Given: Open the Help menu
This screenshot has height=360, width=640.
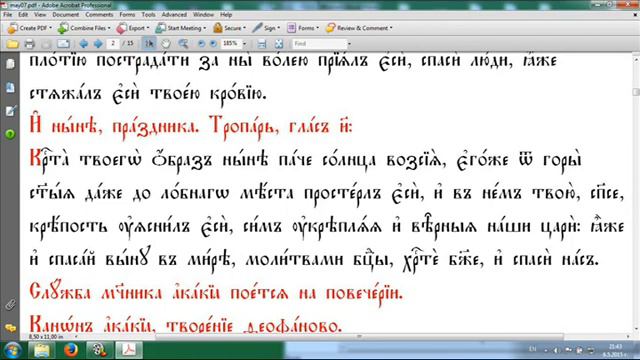Looking at the screenshot, I should [x=226, y=14].
